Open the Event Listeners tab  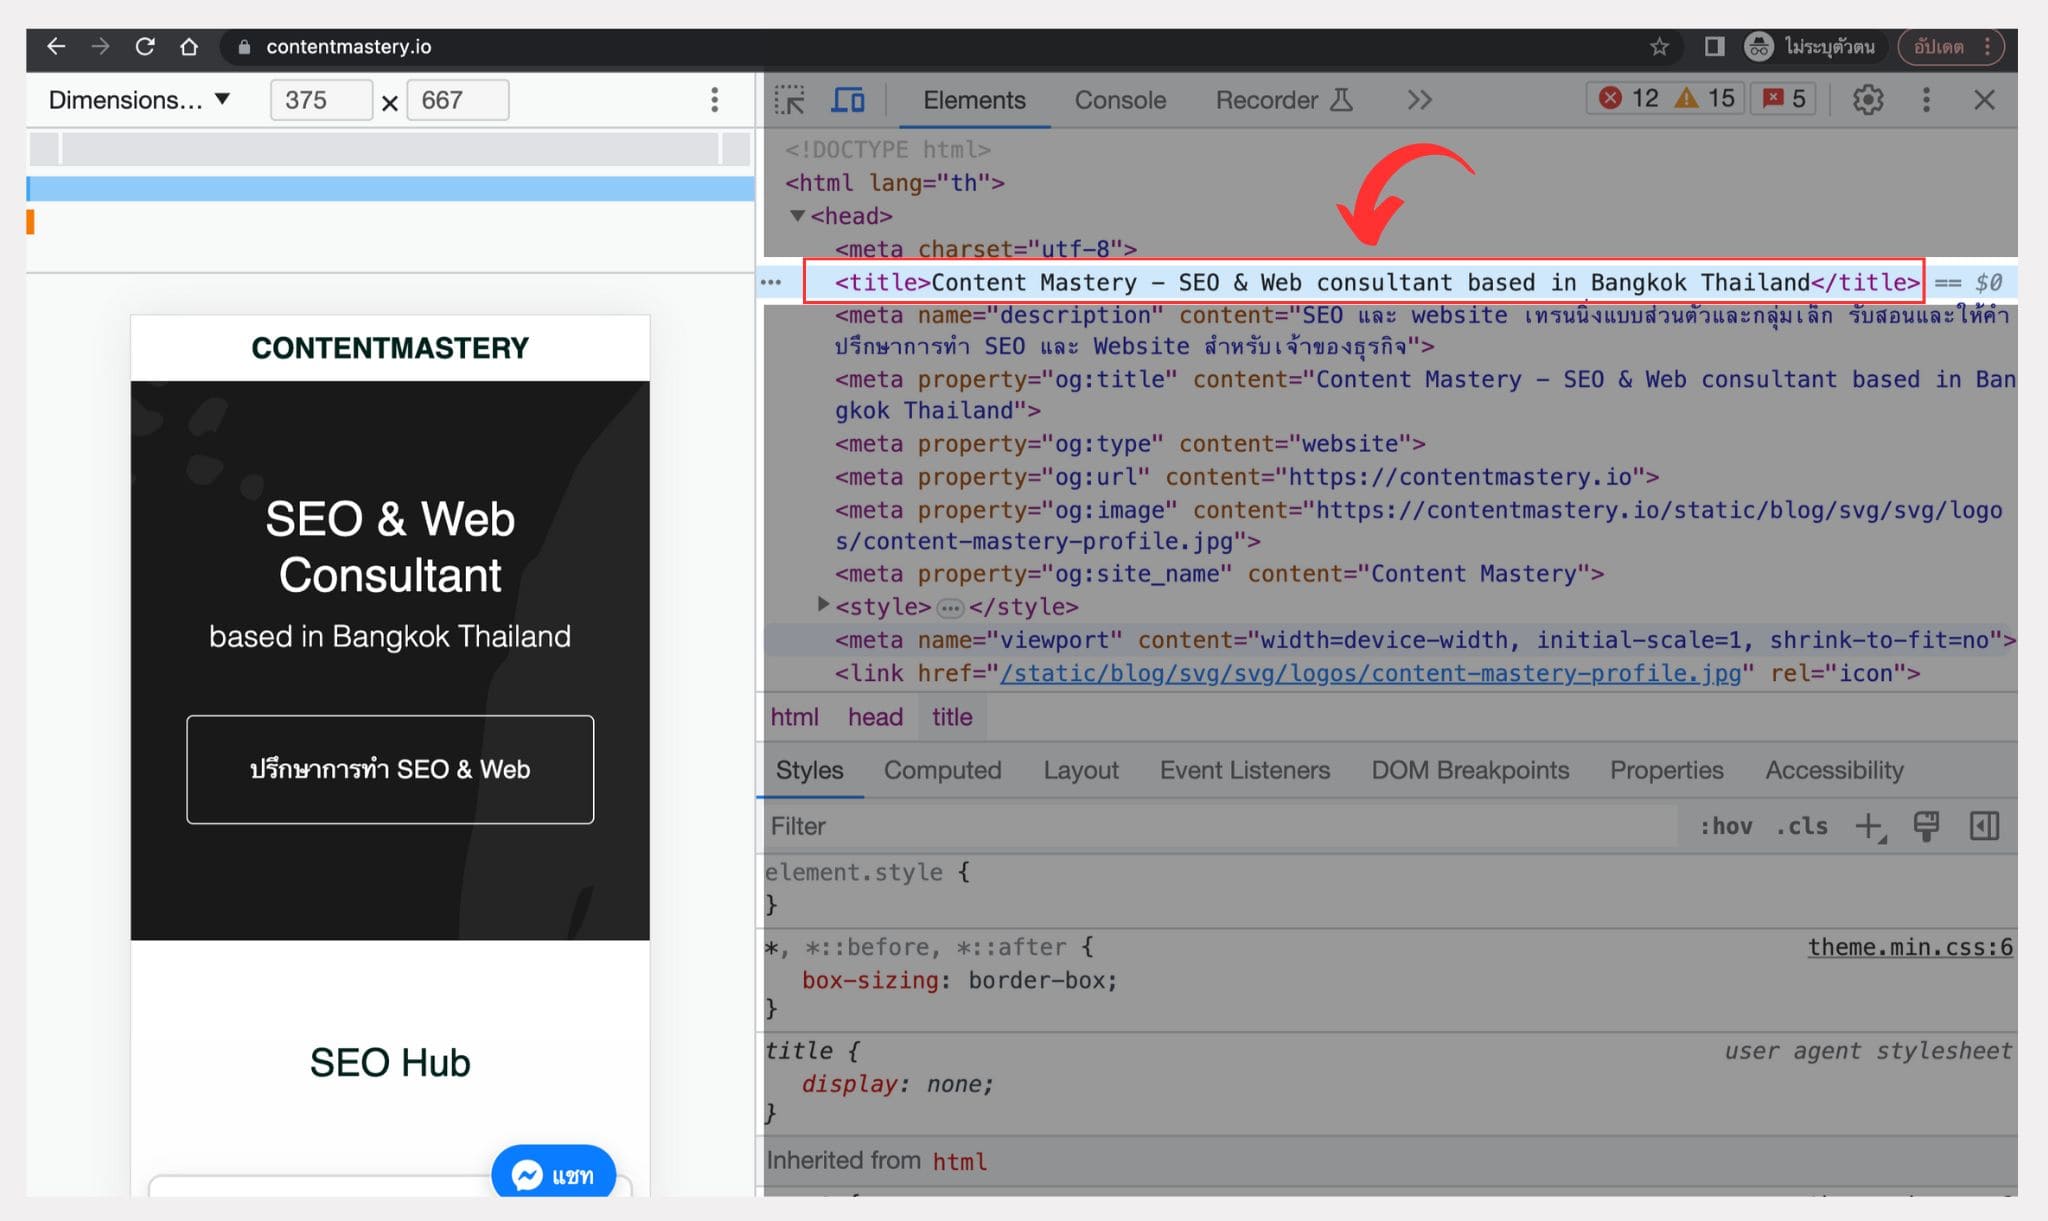[x=1245, y=770]
